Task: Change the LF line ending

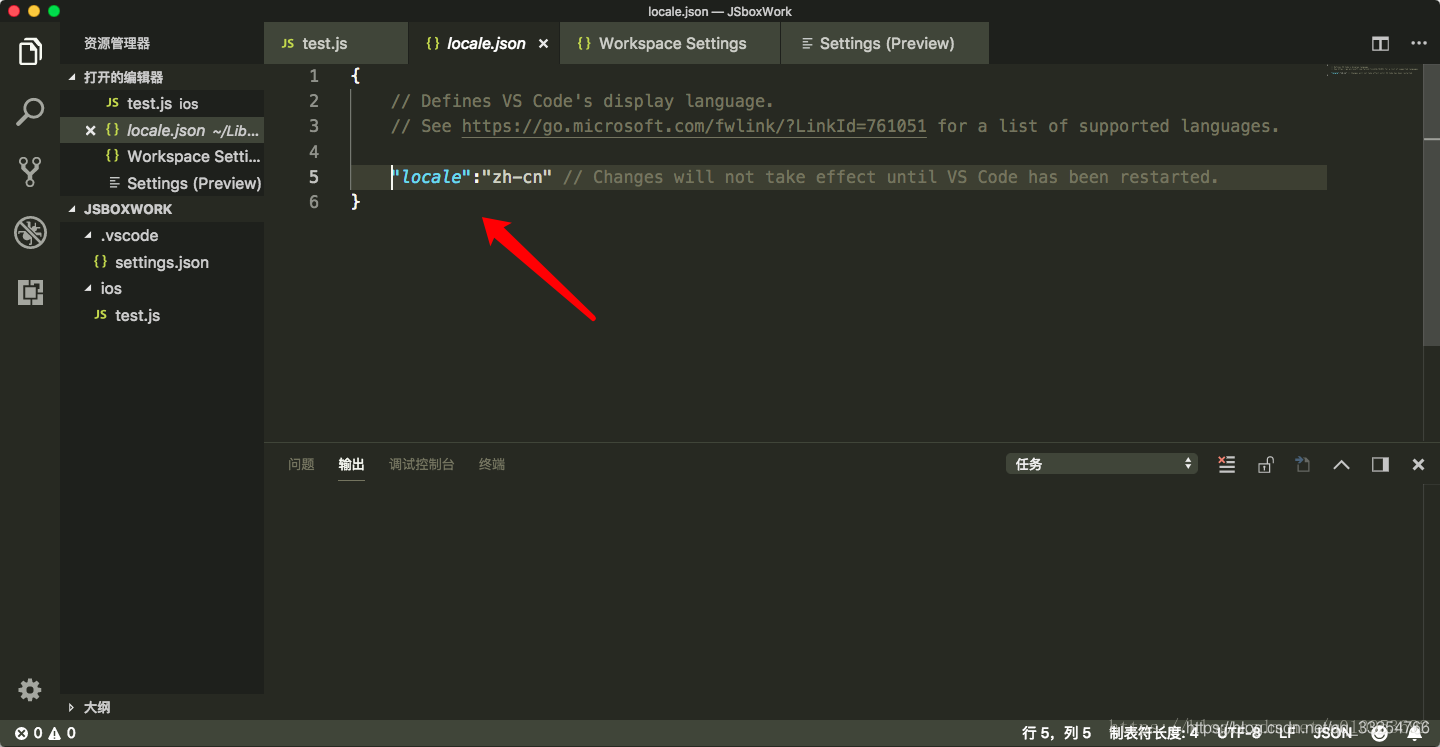Action: coord(1287,733)
